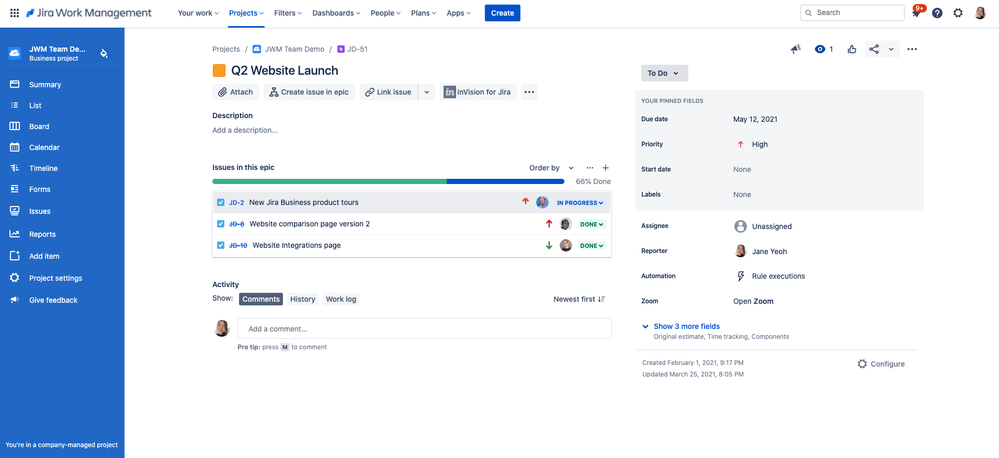Open the DONE status dropdown for JD-8
Screen dimensions: 999x458
[591, 224]
